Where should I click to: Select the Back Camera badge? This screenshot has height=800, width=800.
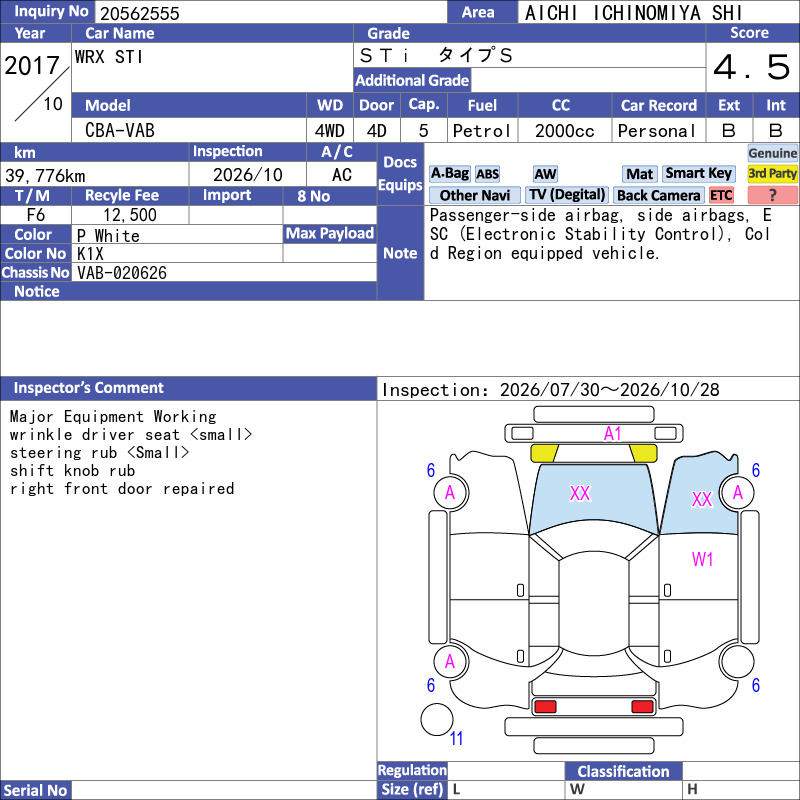click(658, 195)
